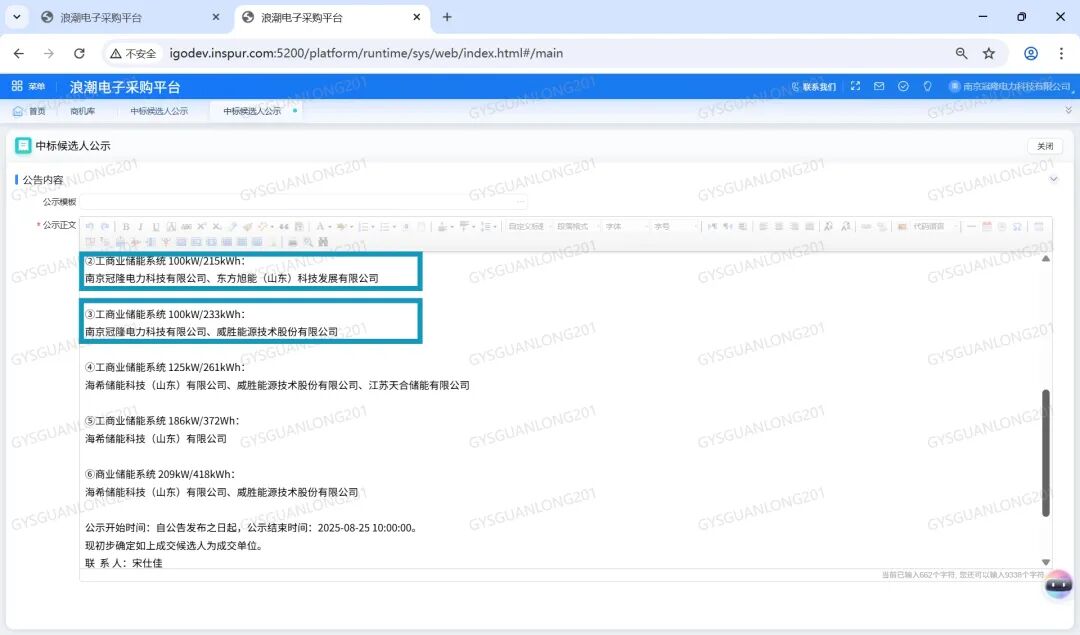Viewport: 1080px width, 635px height.
Task: Click the editor's vertical scrollbar thumb
Action: click(x=1046, y=452)
